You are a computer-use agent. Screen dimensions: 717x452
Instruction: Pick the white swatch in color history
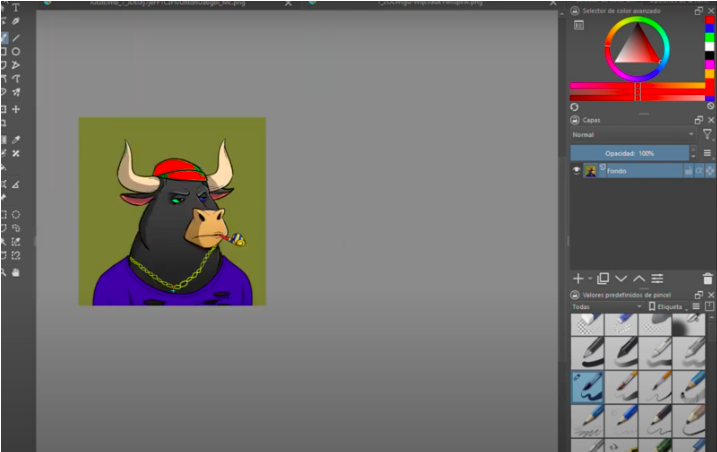click(x=709, y=46)
